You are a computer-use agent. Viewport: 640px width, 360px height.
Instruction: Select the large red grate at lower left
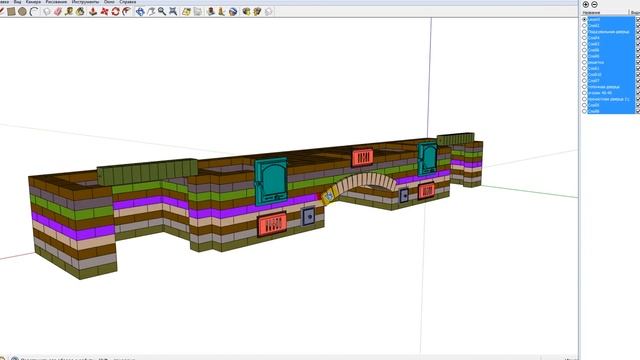click(x=272, y=224)
